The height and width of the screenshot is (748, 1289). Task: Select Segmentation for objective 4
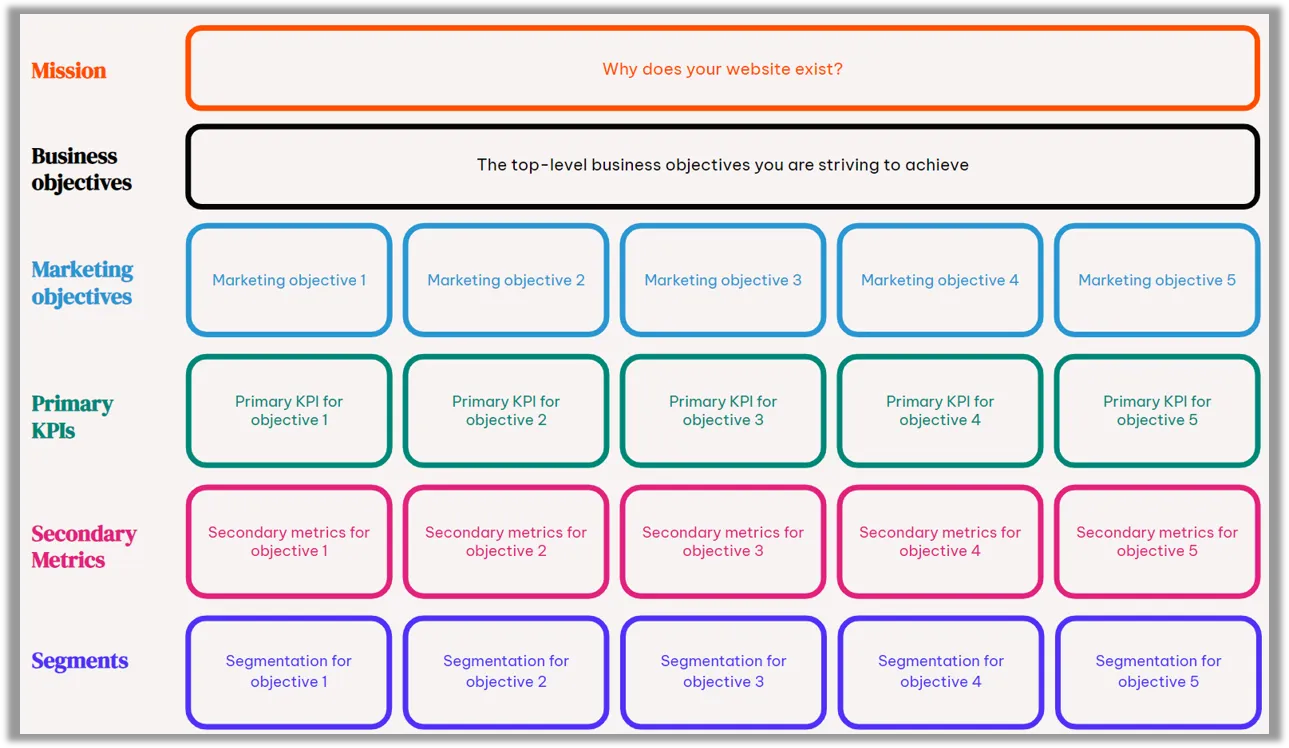(x=940, y=672)
